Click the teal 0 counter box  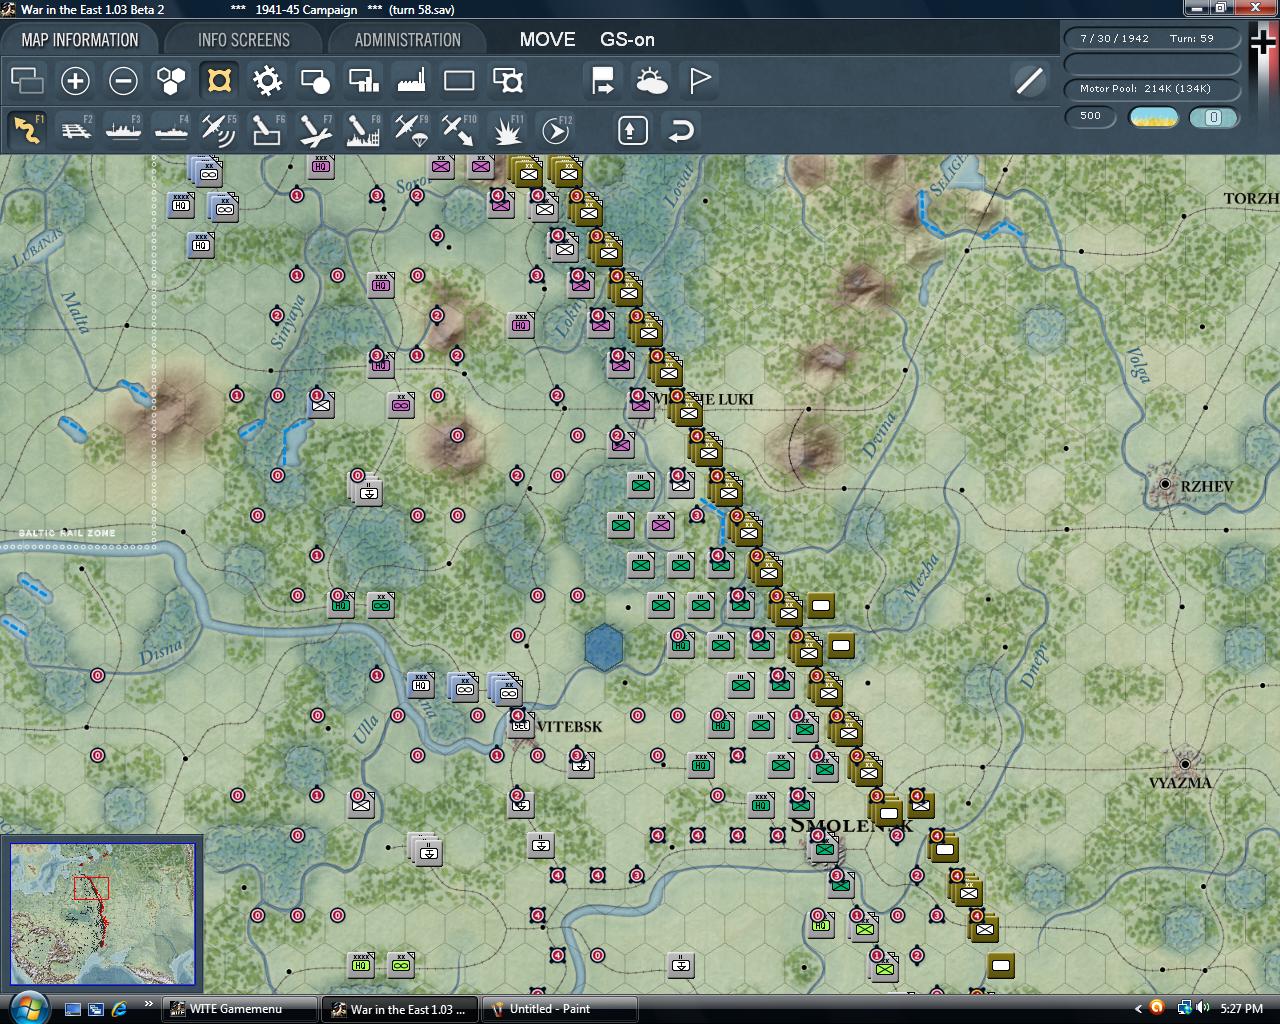pyautogui.click(x=1214, y=117)
